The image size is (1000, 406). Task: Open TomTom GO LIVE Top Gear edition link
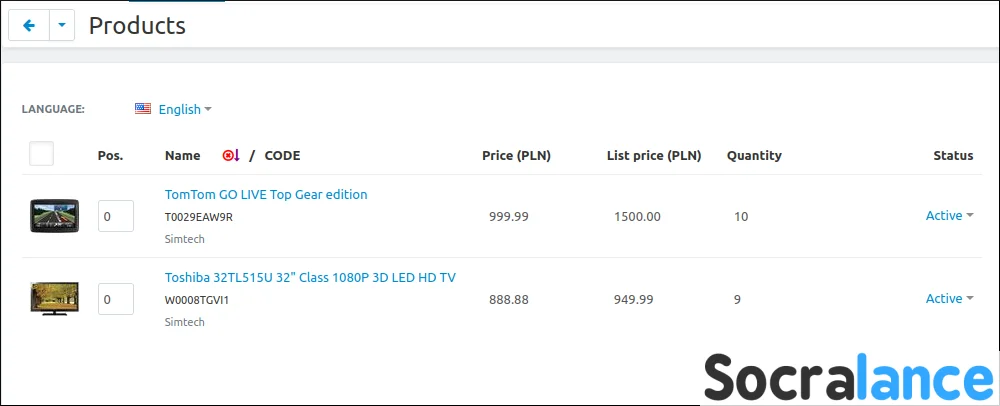[266, 194]
